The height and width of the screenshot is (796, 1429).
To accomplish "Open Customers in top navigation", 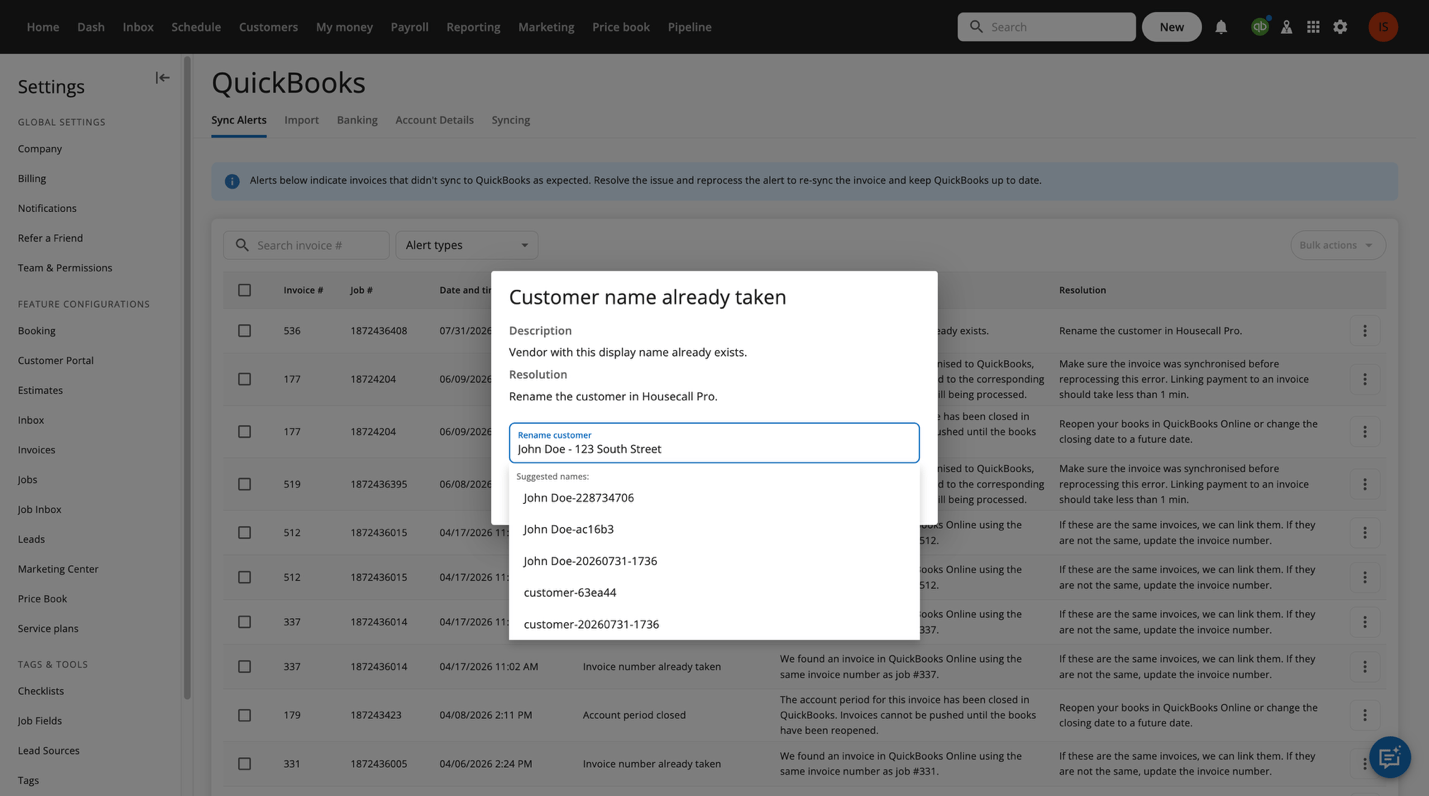I will [x=268, y=27].
